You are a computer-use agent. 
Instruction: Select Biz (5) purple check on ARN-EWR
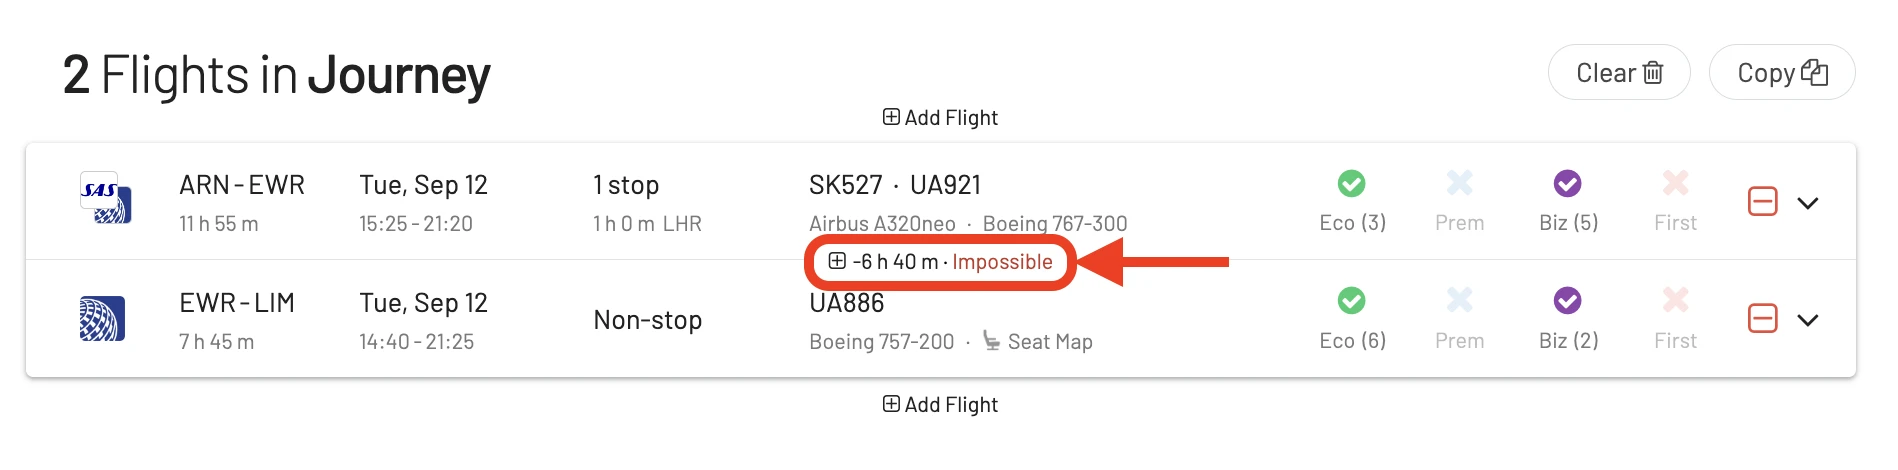(x=1567, y=184)
